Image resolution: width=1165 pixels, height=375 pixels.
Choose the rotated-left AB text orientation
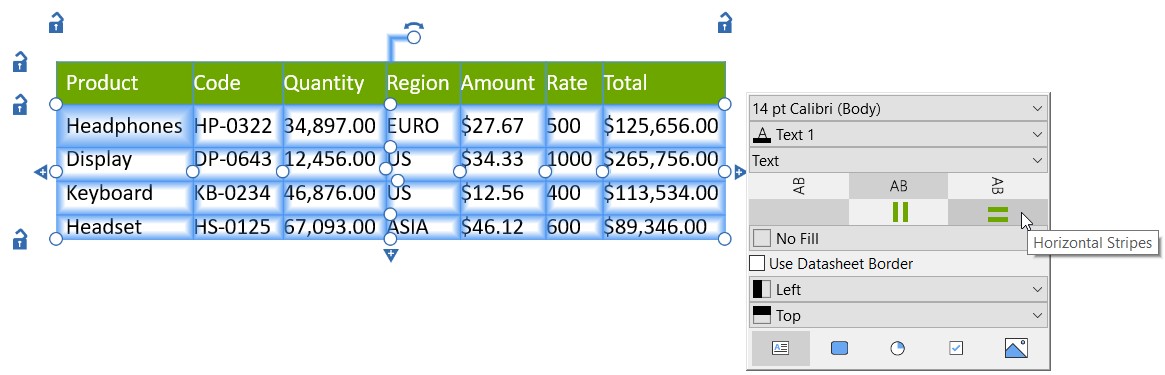coord(799,186)
